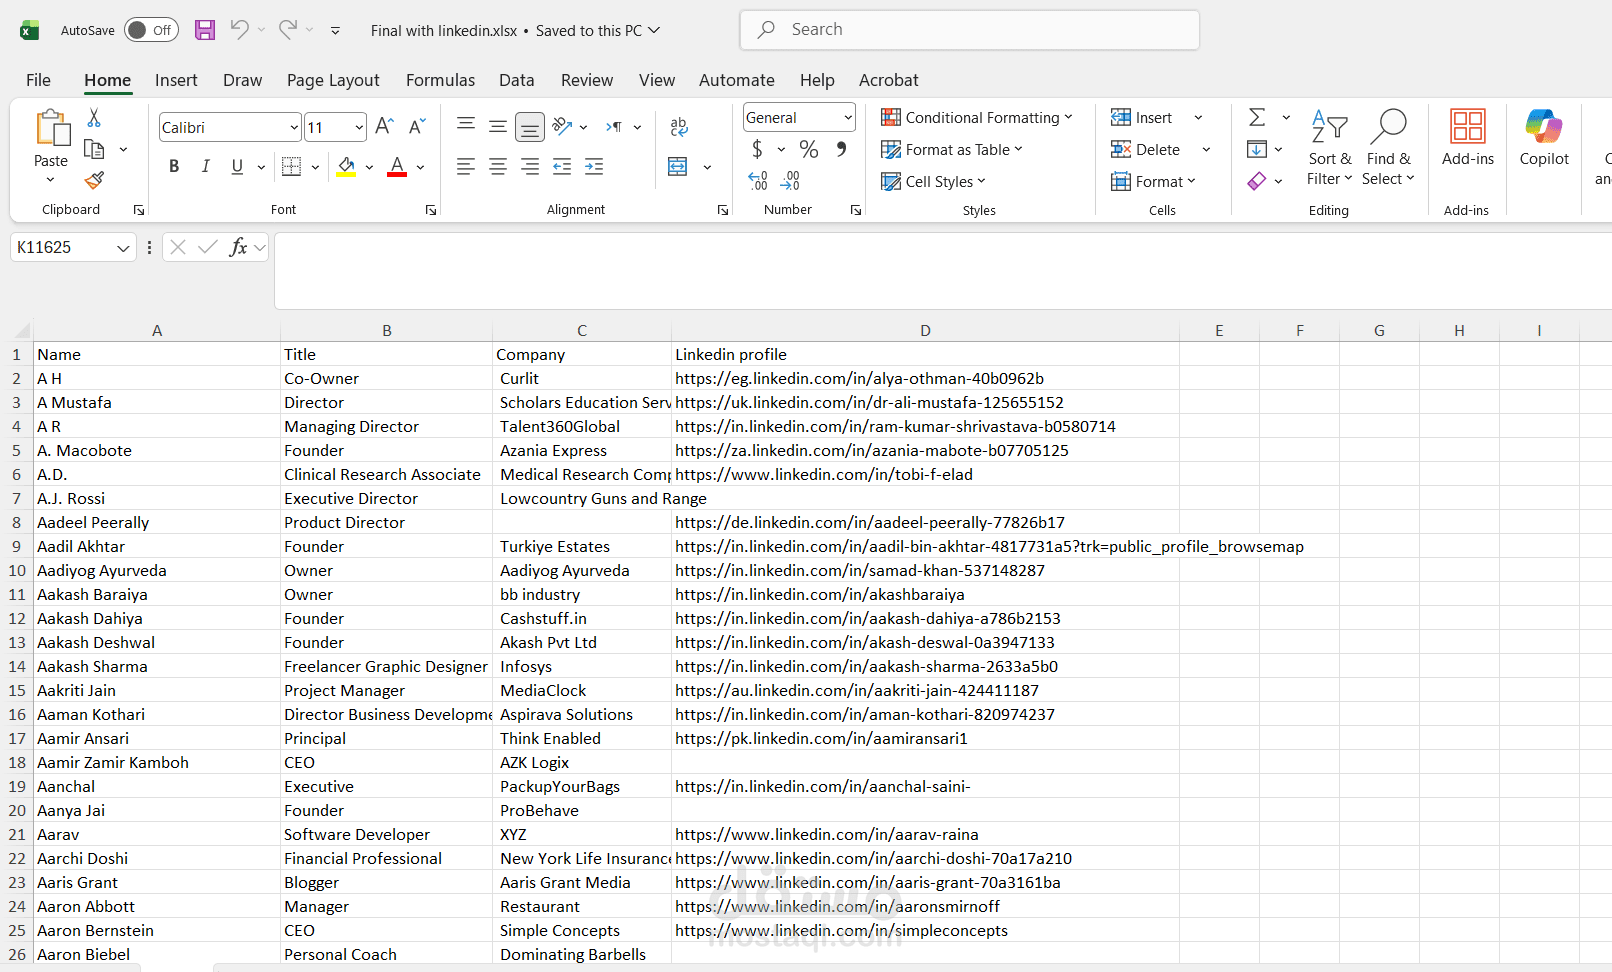The width and height of the screenshot is (1612, 972).
Task: Click the AutoSum sigma icon
Action: (1257, 118)
